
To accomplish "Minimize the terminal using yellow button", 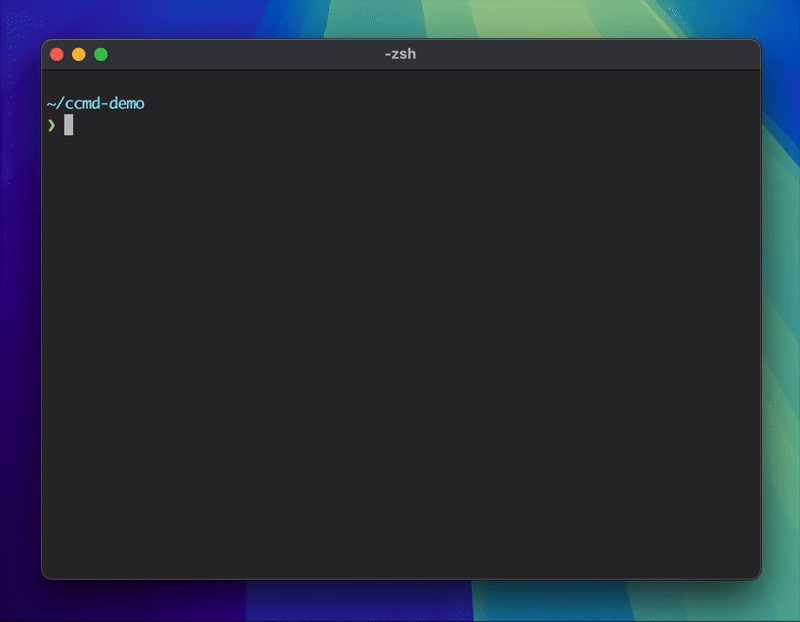I will coord(79,55).
